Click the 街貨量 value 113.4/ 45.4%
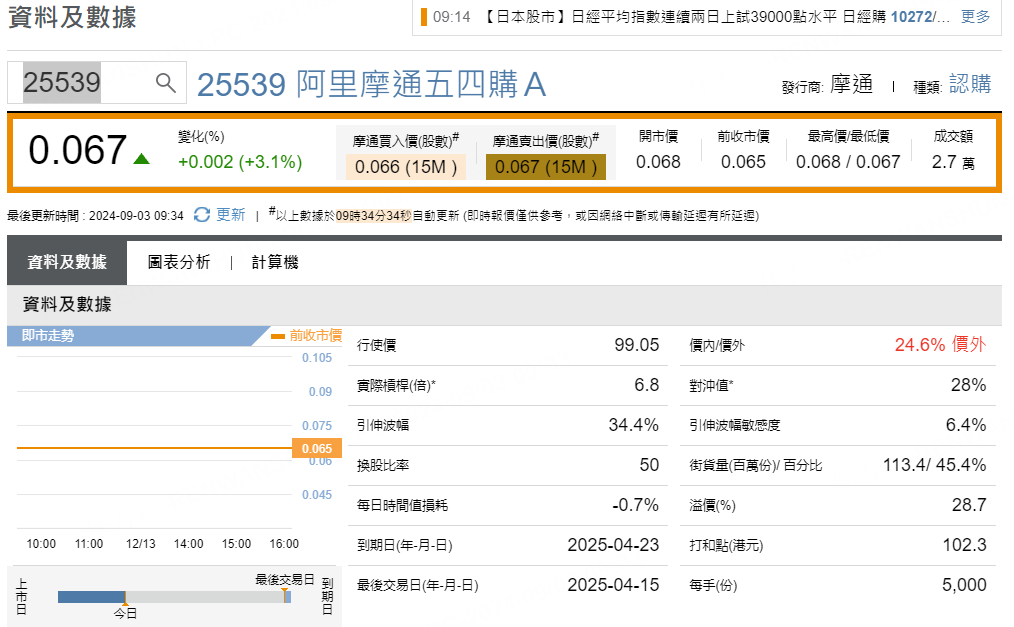1014x627 pixels. pyautogui.click(x=934, y=465)
